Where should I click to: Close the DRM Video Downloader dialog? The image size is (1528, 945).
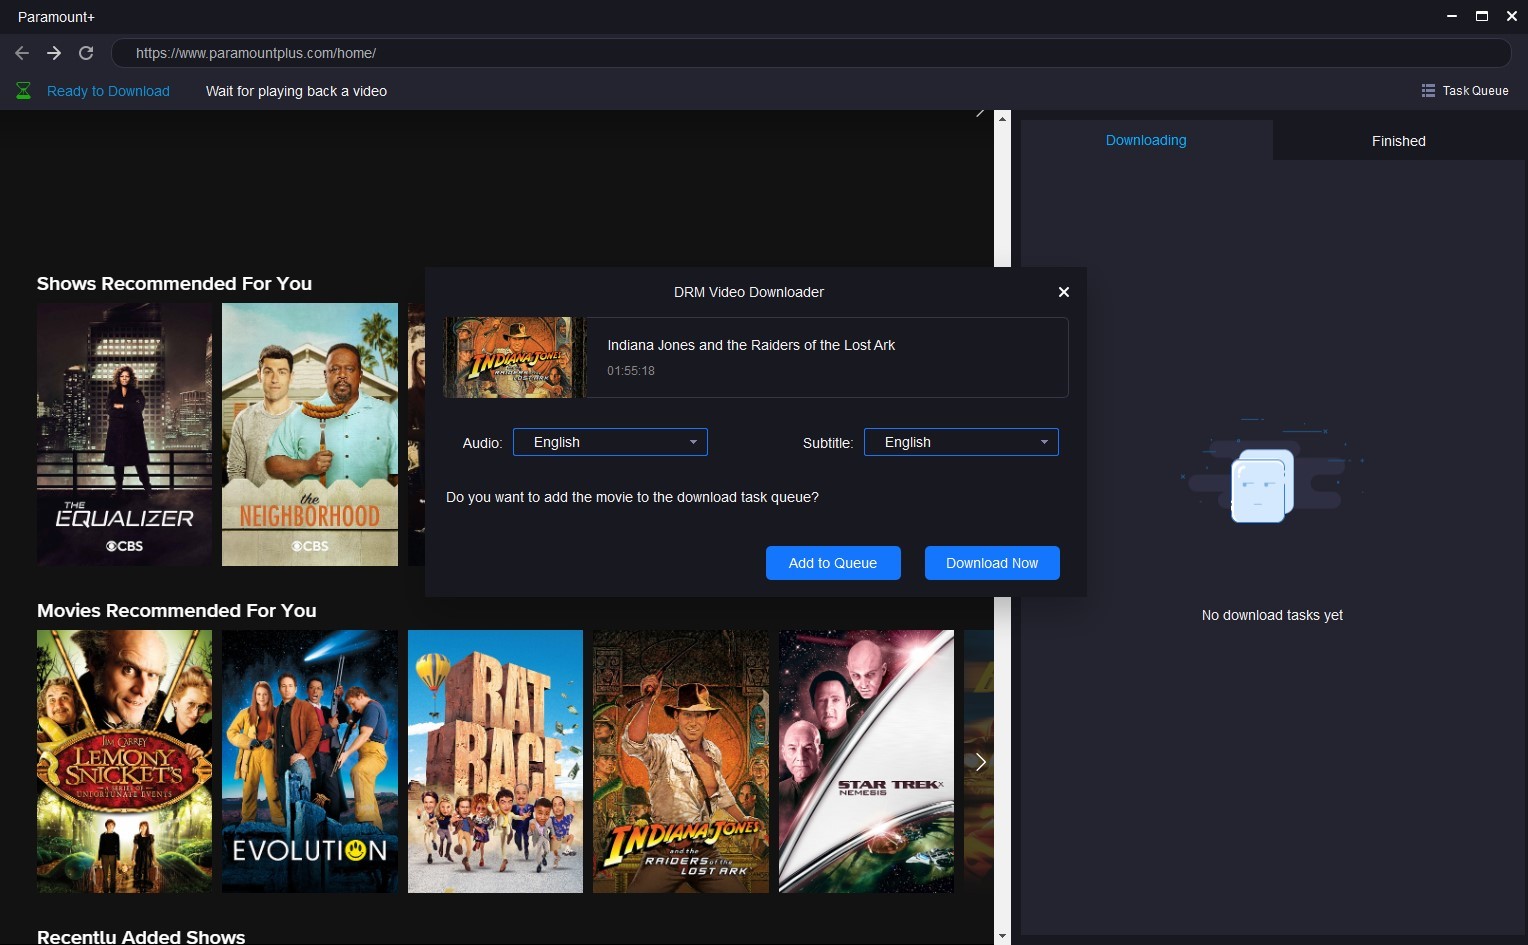click(1064, 292)
